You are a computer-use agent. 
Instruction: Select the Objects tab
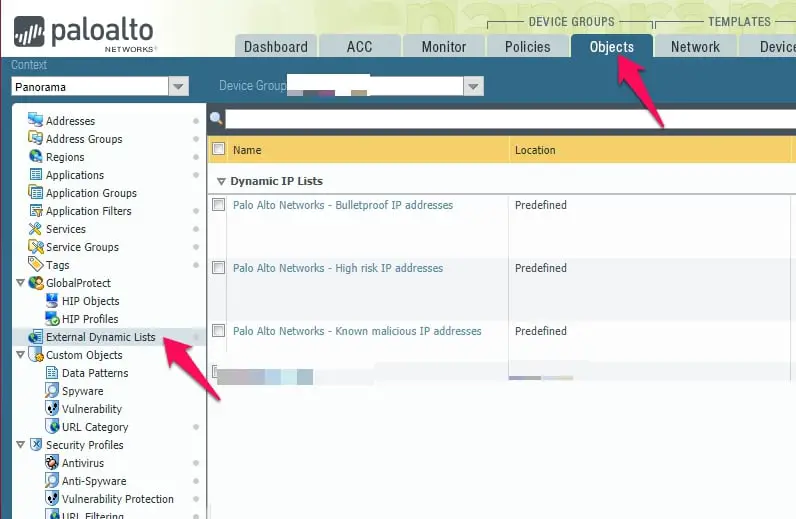[x=612, y=46]
